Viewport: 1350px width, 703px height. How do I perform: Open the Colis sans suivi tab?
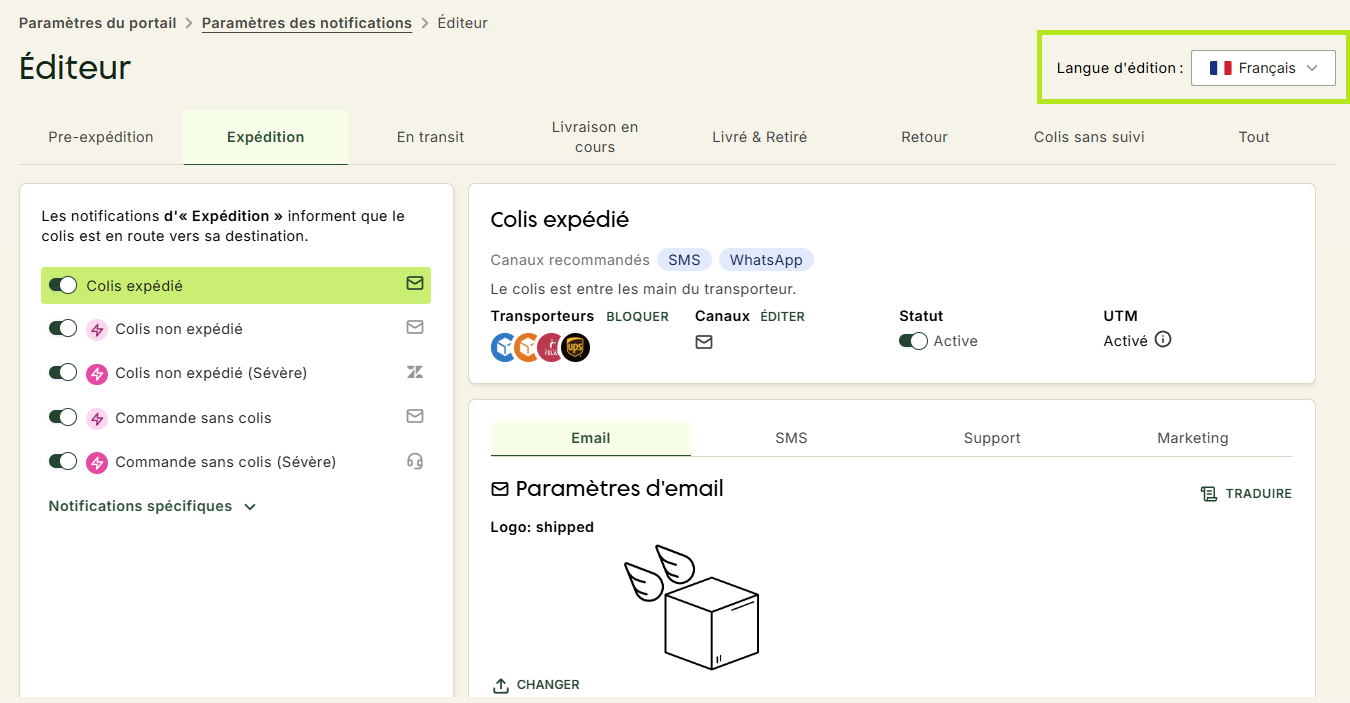1089,137
